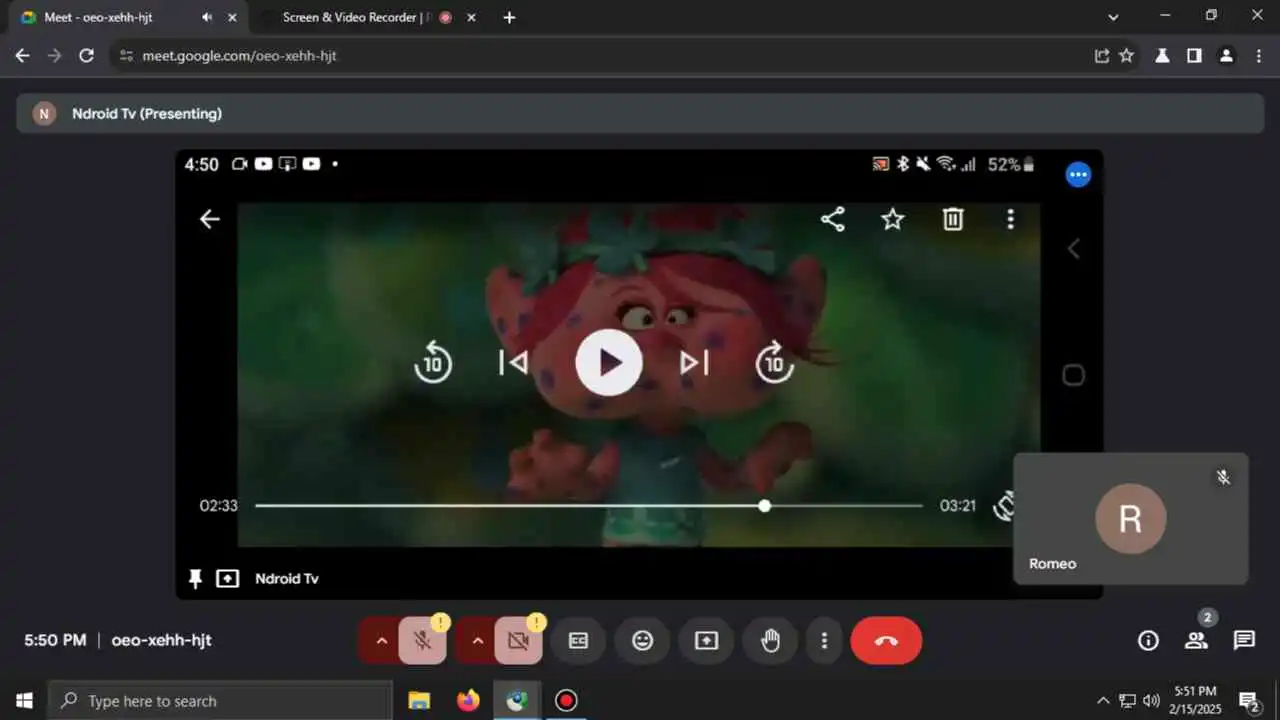Tap Android home square on phone sidebar
Screen dimensions: 1280x720
[1073, 375]
